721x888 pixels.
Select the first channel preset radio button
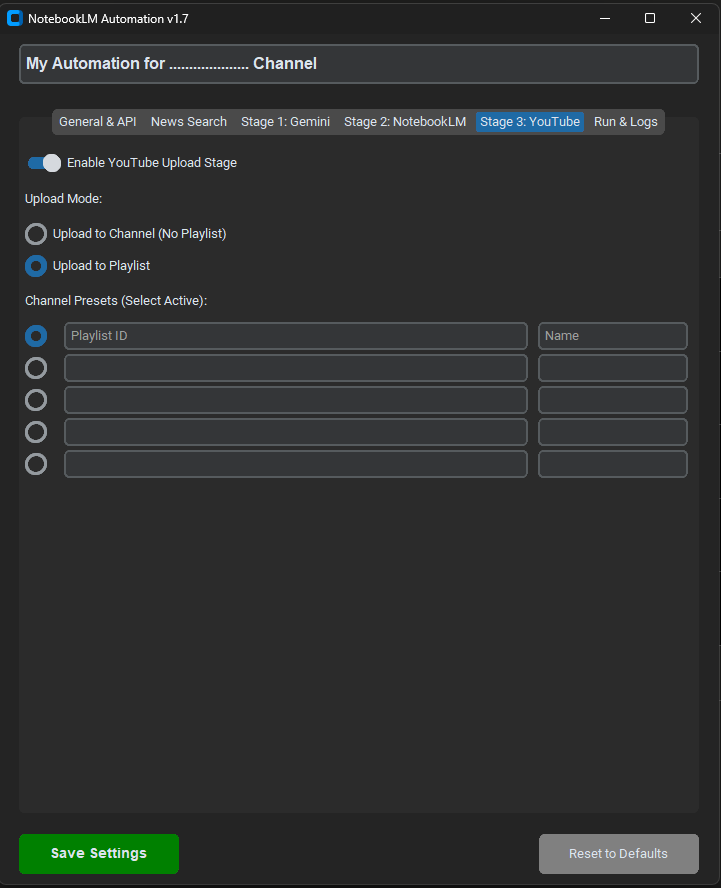(x=36, y=336)
